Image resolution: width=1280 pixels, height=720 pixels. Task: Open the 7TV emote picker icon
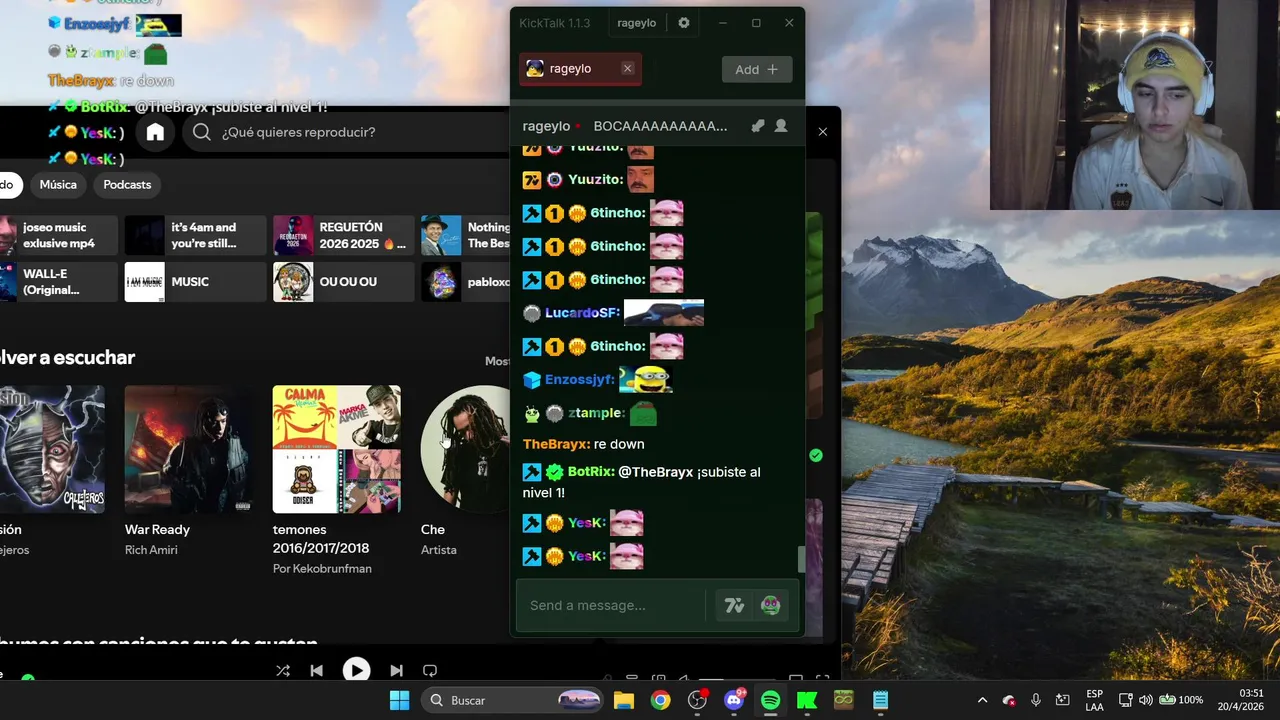point(735,605)
